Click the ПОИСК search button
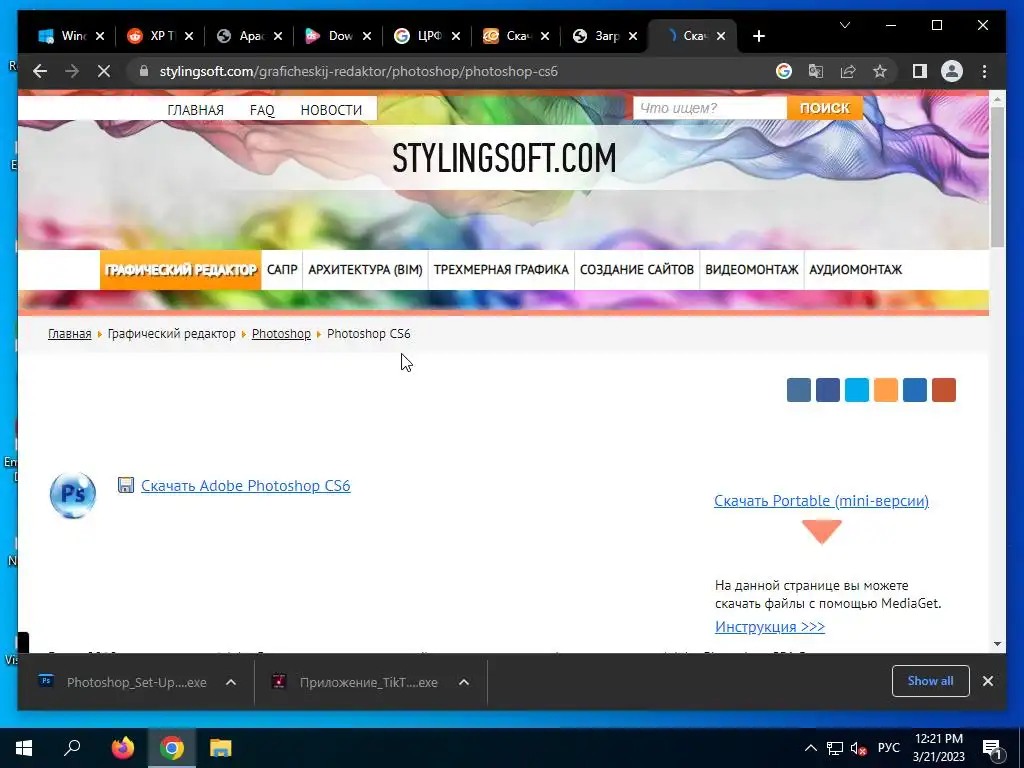The image size is (1024, 768). pyautogui.click(x=824, y=108)
